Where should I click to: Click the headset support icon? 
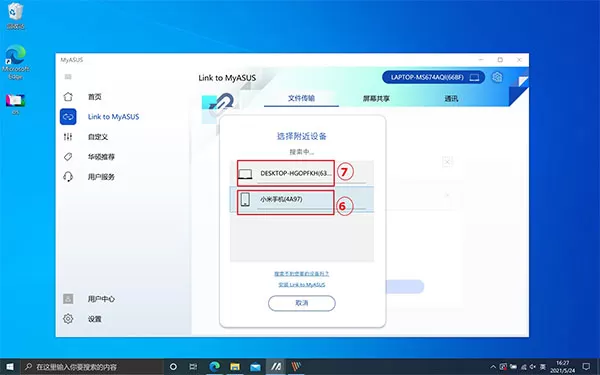click(68, 177)
